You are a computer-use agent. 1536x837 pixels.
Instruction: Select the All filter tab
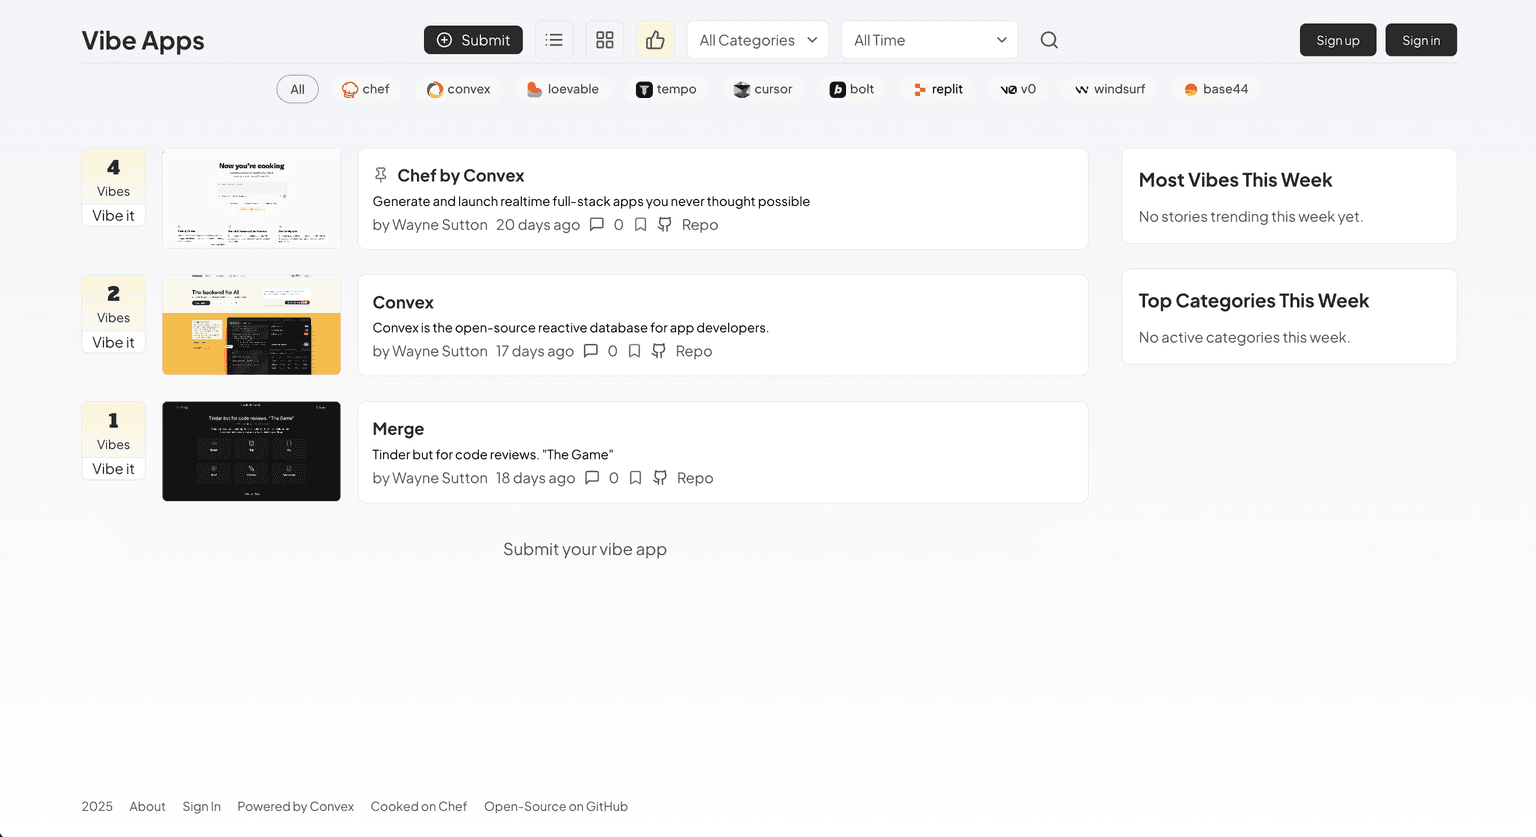click(297, 89)
